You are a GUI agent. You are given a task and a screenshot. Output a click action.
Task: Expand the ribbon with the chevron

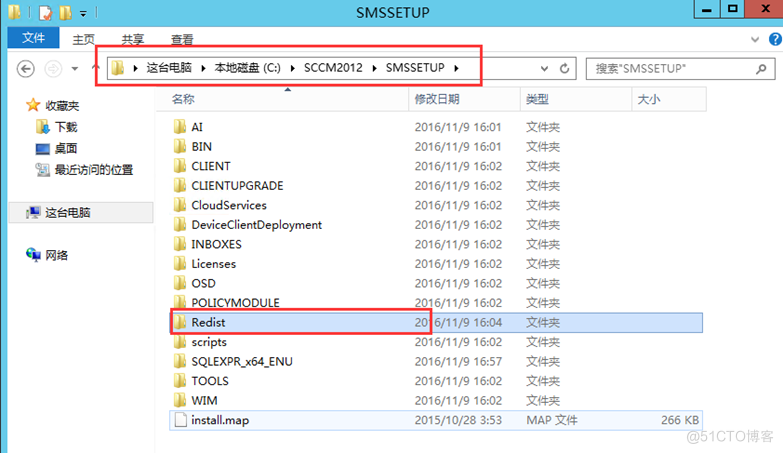[x=755, y=39]
